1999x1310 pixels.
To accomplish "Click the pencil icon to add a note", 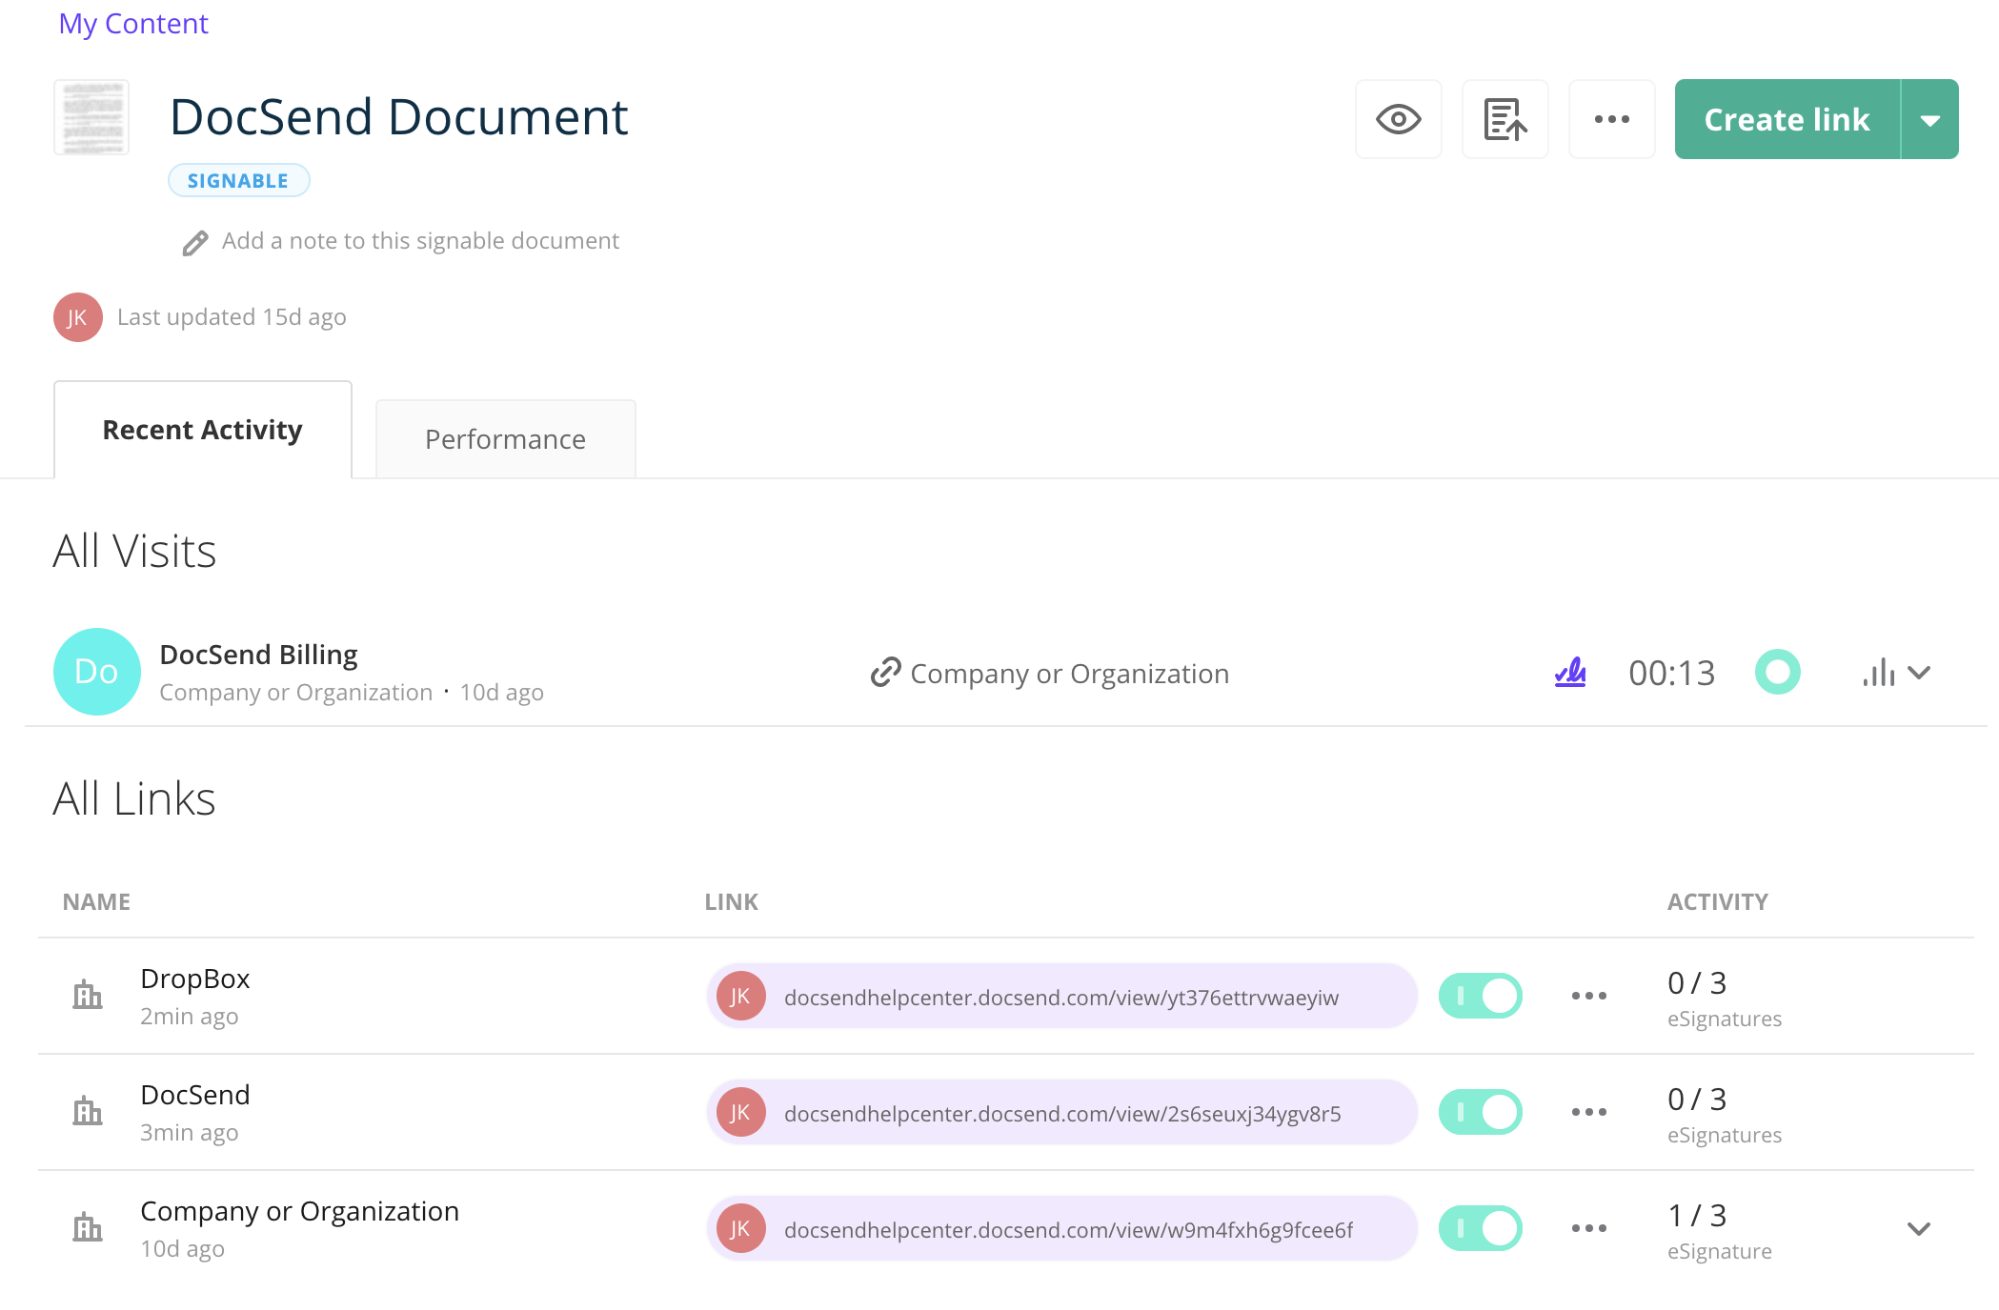I will coord(195,243).
